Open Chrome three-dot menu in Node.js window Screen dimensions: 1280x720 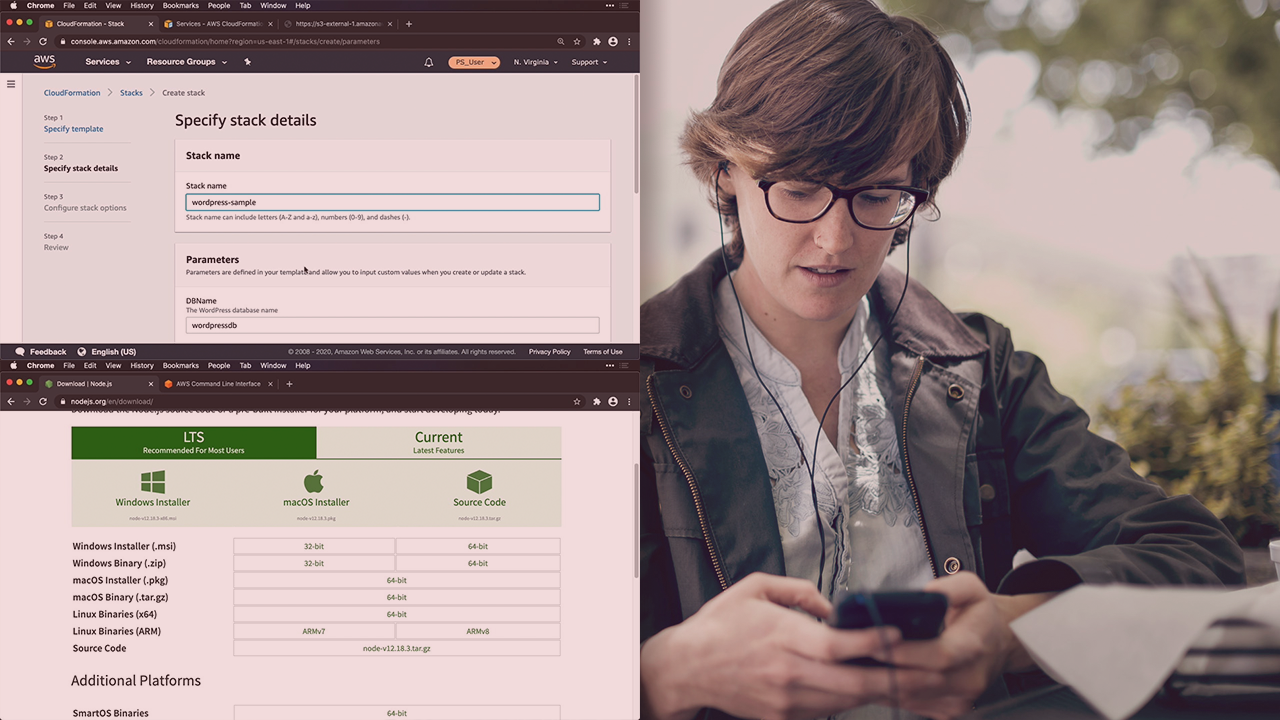pos(629,401)
